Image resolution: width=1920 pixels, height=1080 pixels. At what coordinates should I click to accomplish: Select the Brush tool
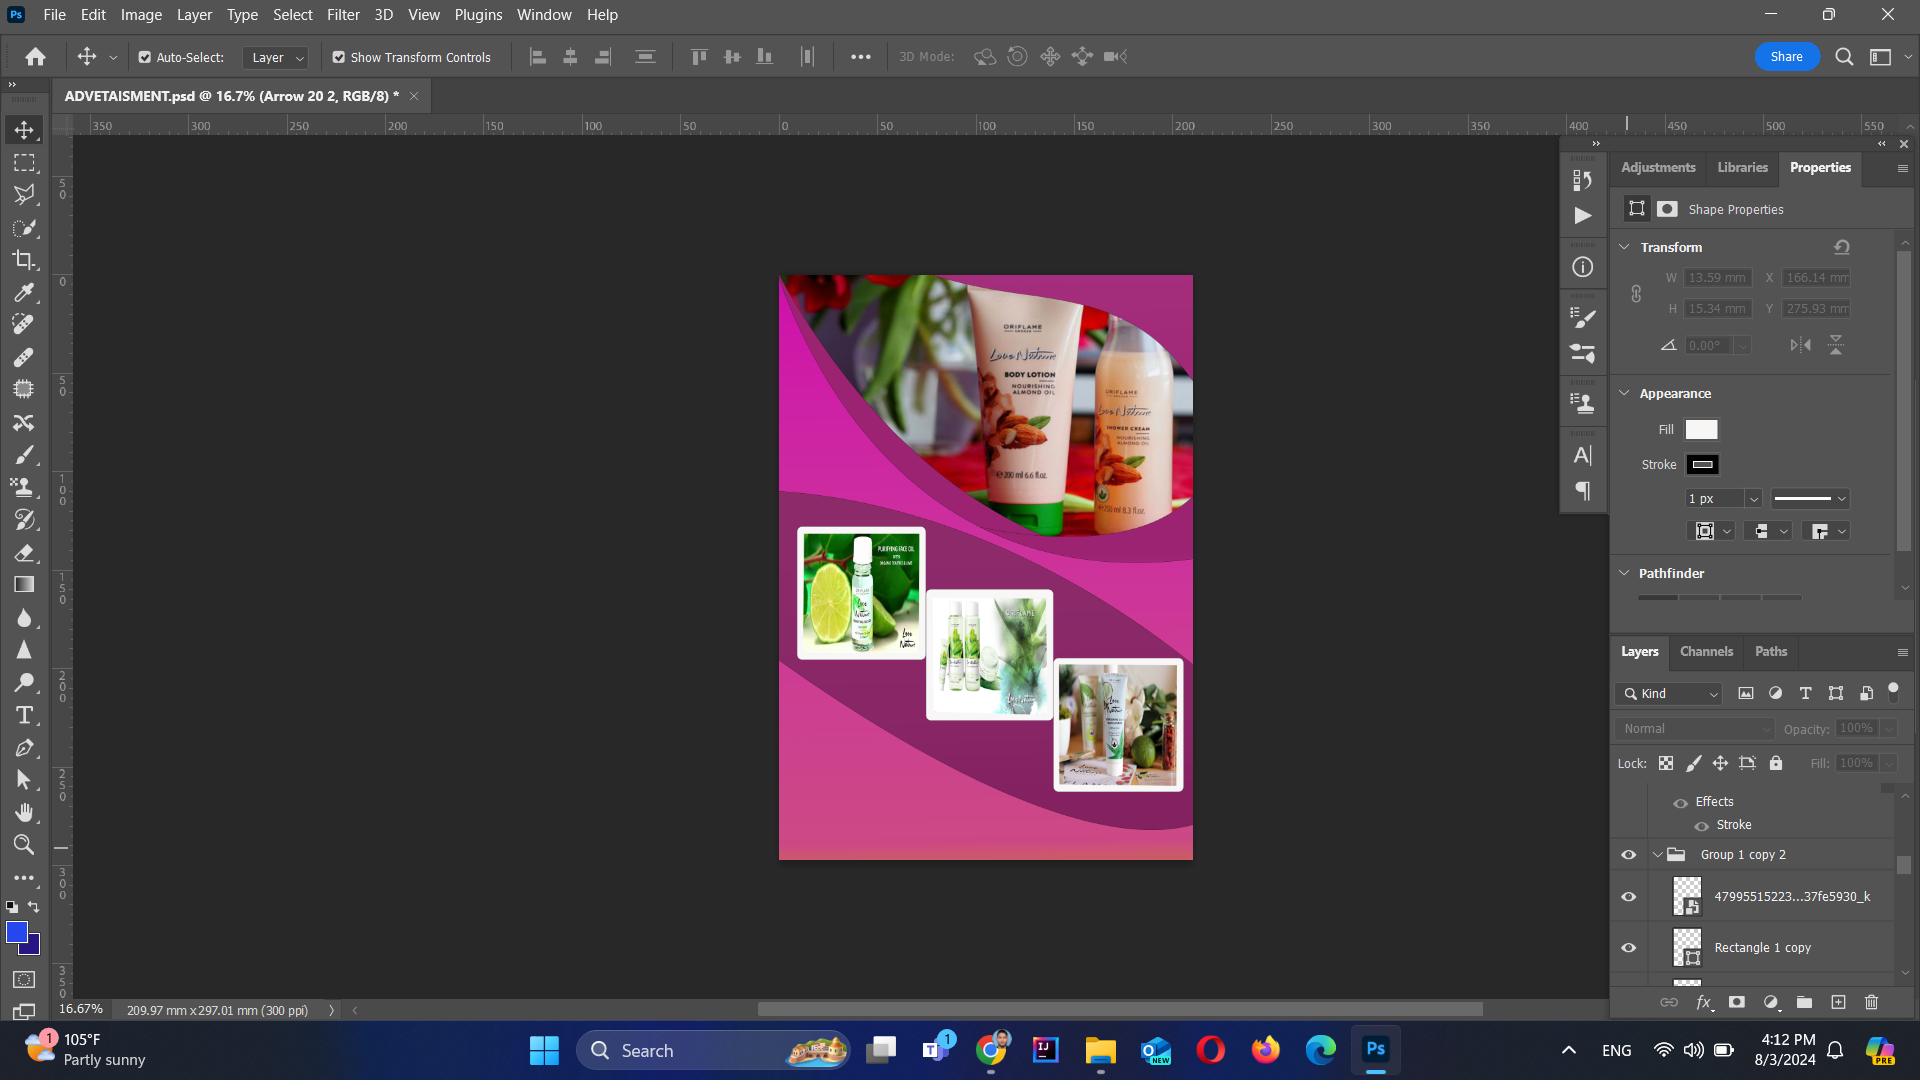pos(24,455)
